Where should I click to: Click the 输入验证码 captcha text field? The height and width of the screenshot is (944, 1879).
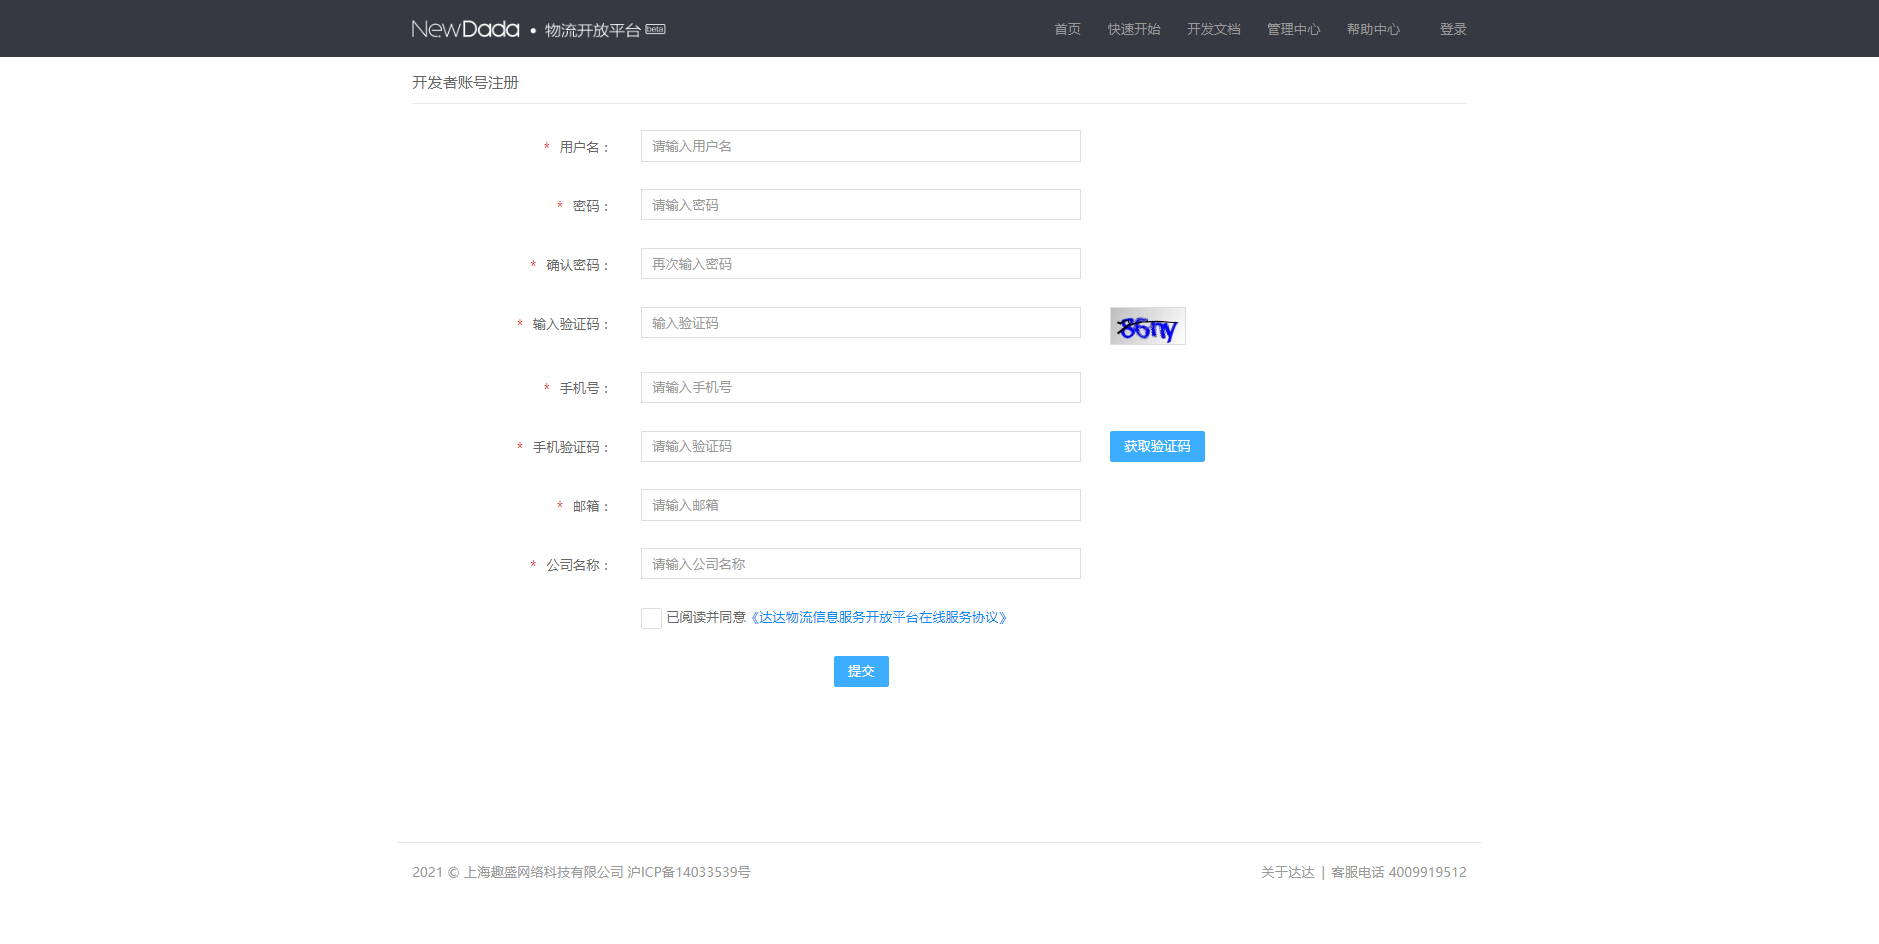coord(860,323)
